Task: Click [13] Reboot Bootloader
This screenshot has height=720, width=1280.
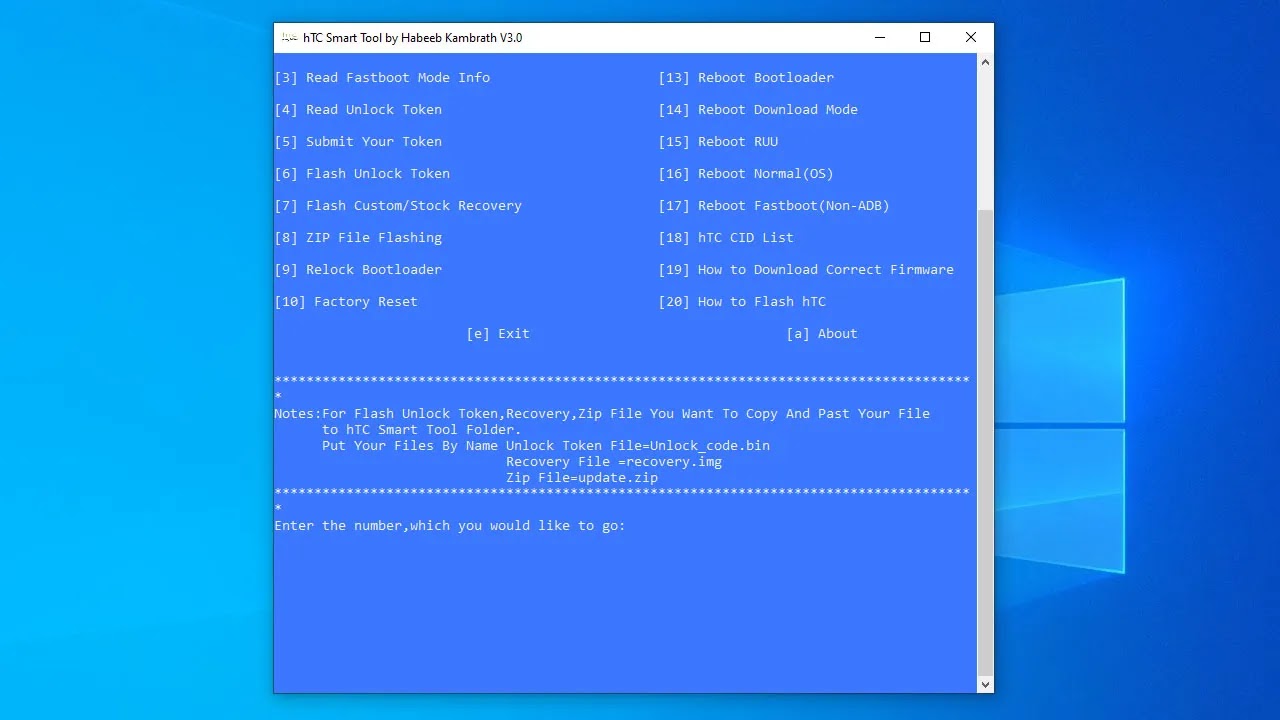Action: [746, 78]
